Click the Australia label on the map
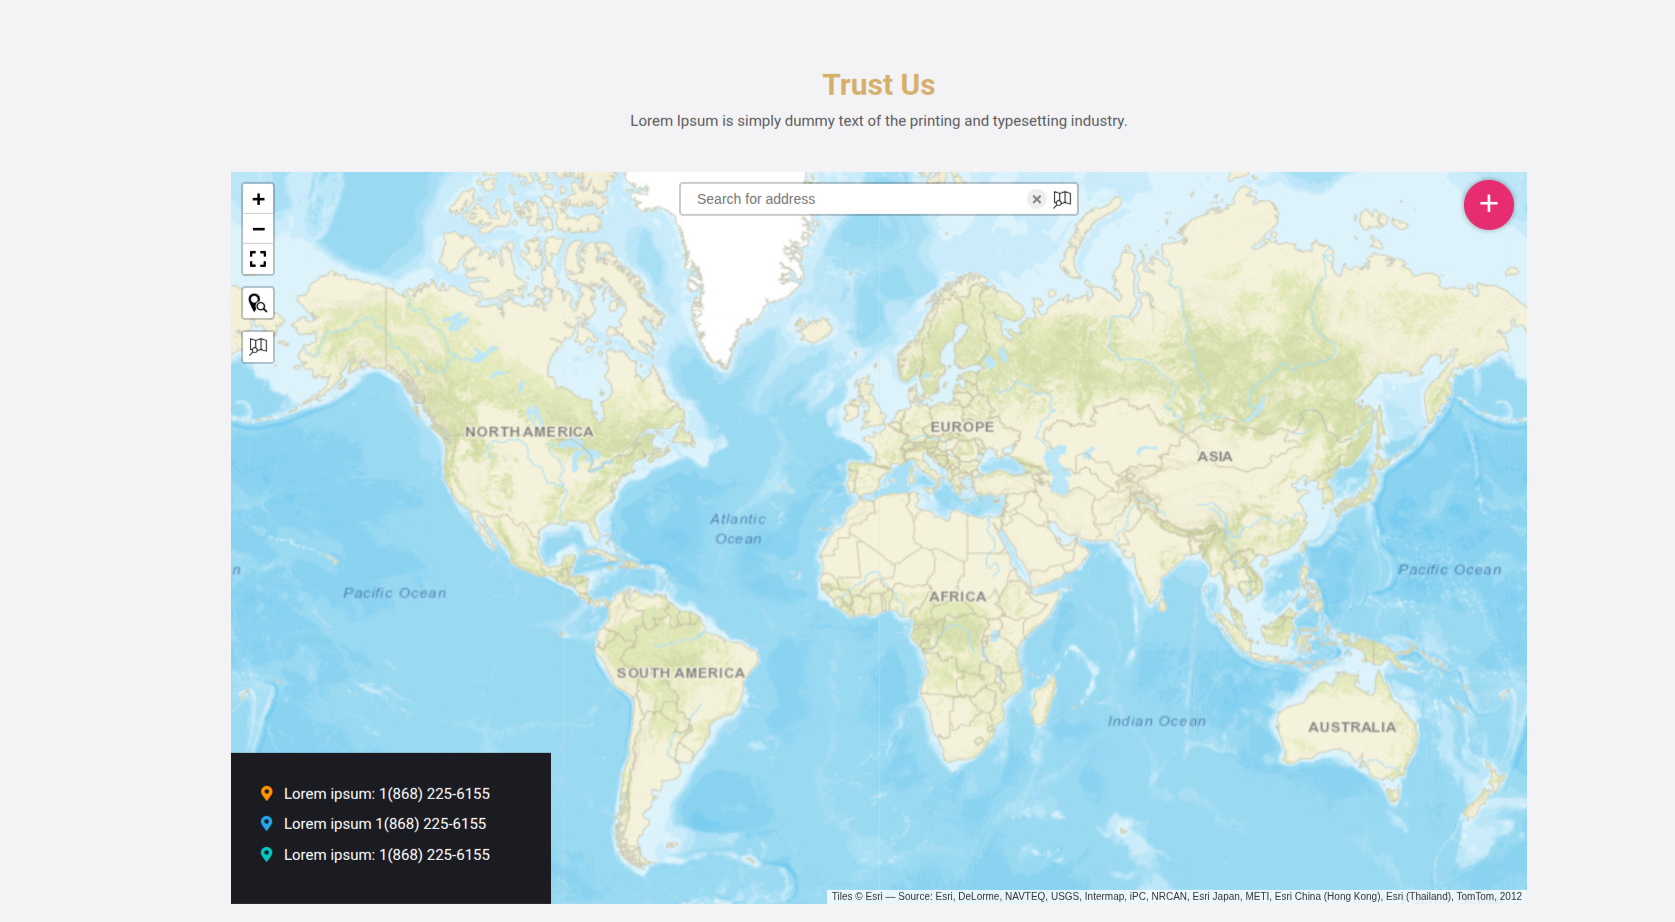Viewport: 1675px width, 922px height. click(x=1351, y=727)
